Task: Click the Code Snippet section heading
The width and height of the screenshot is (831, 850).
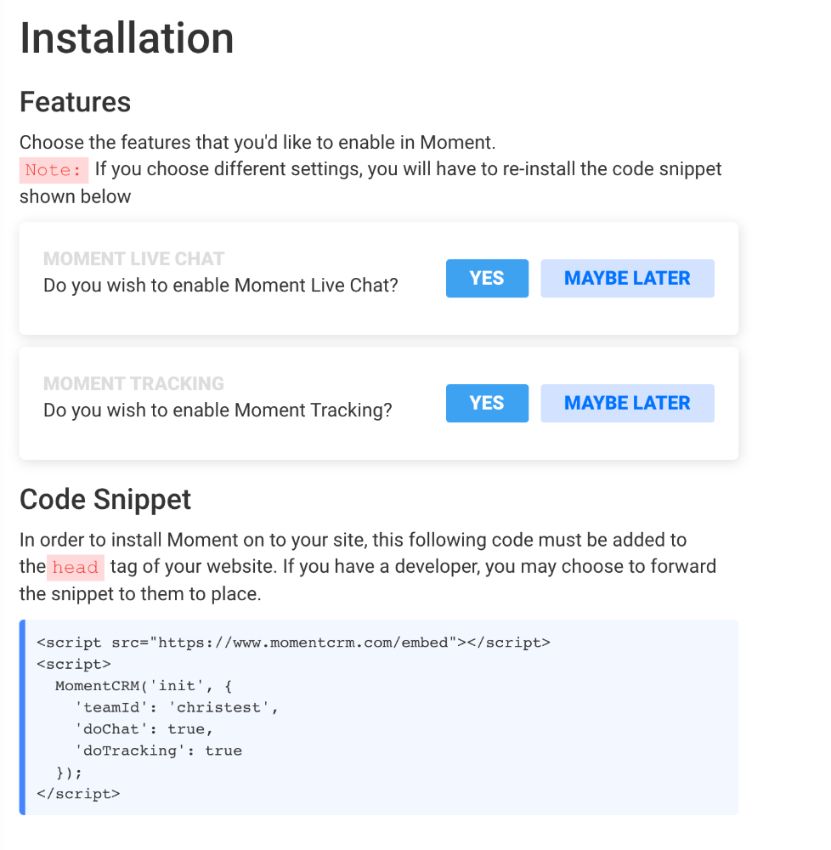Action: tap(106, 499)
